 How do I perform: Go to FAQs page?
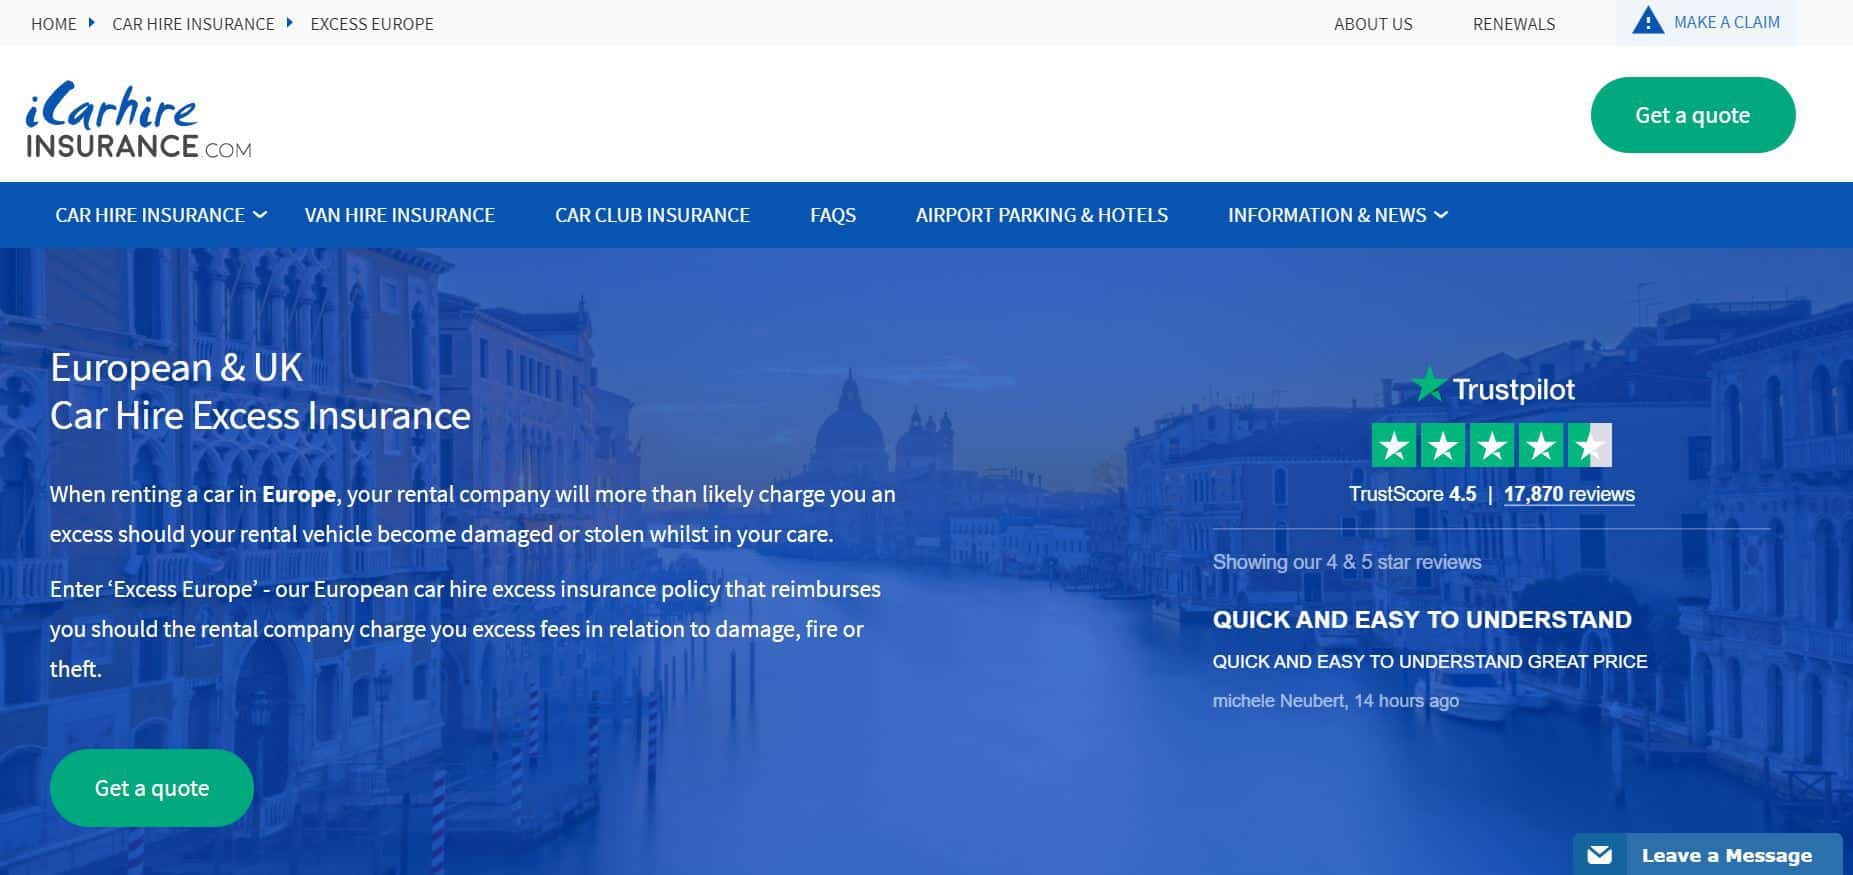click(x=832, y=215)
